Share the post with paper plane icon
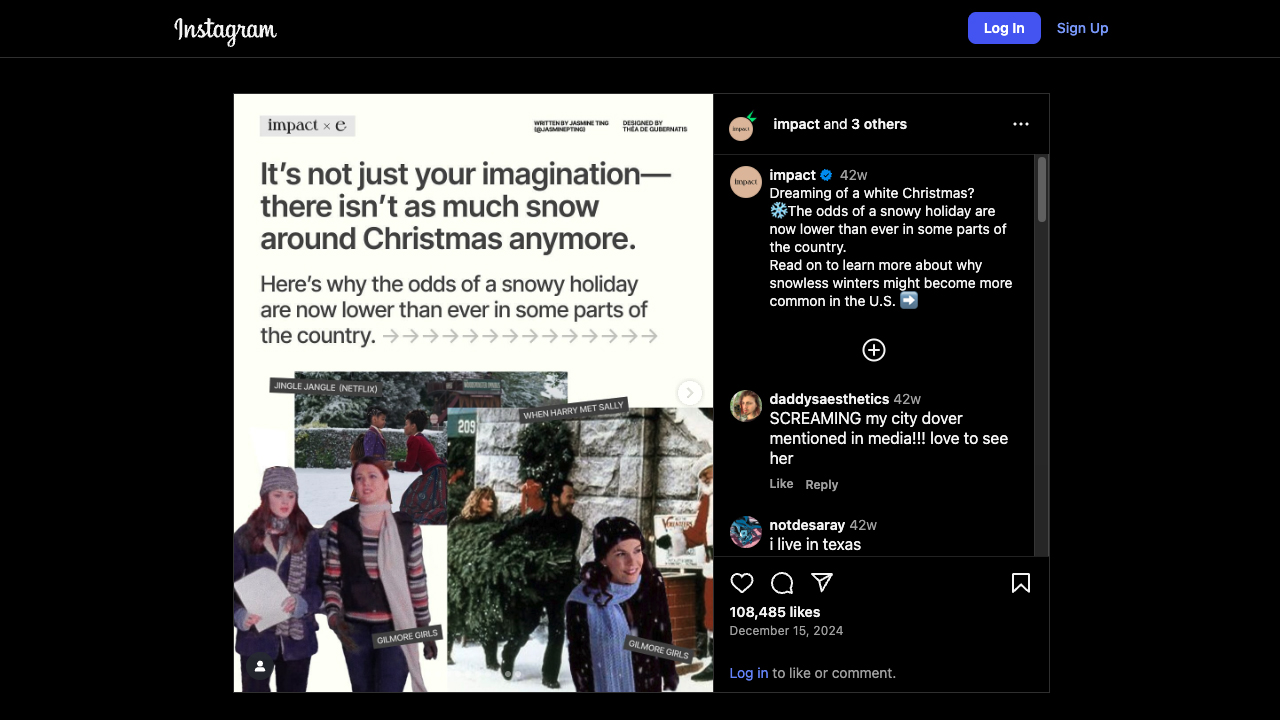The width and height of the screenshot is (1280, 720). click(x=822, y=583)
